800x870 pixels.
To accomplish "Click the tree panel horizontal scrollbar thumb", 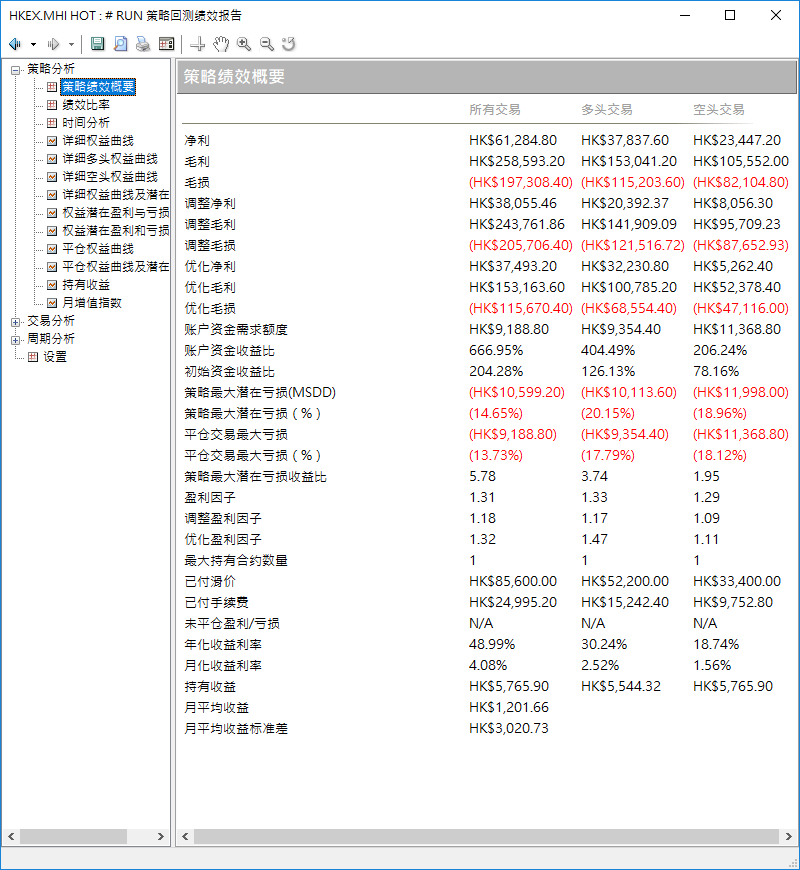I will (73, 836).
